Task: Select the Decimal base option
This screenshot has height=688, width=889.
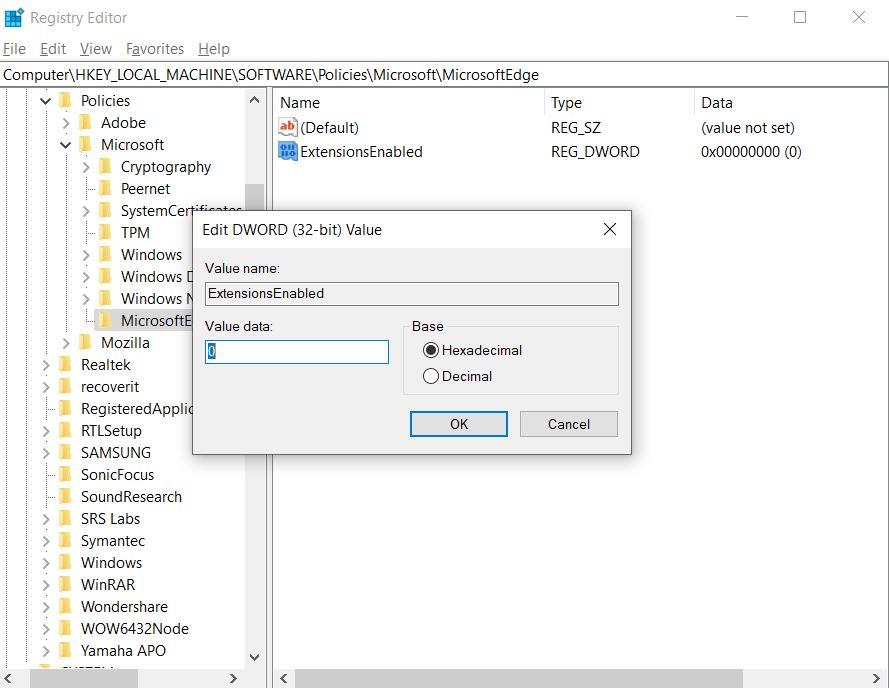Action: click(x=431, y=377)
